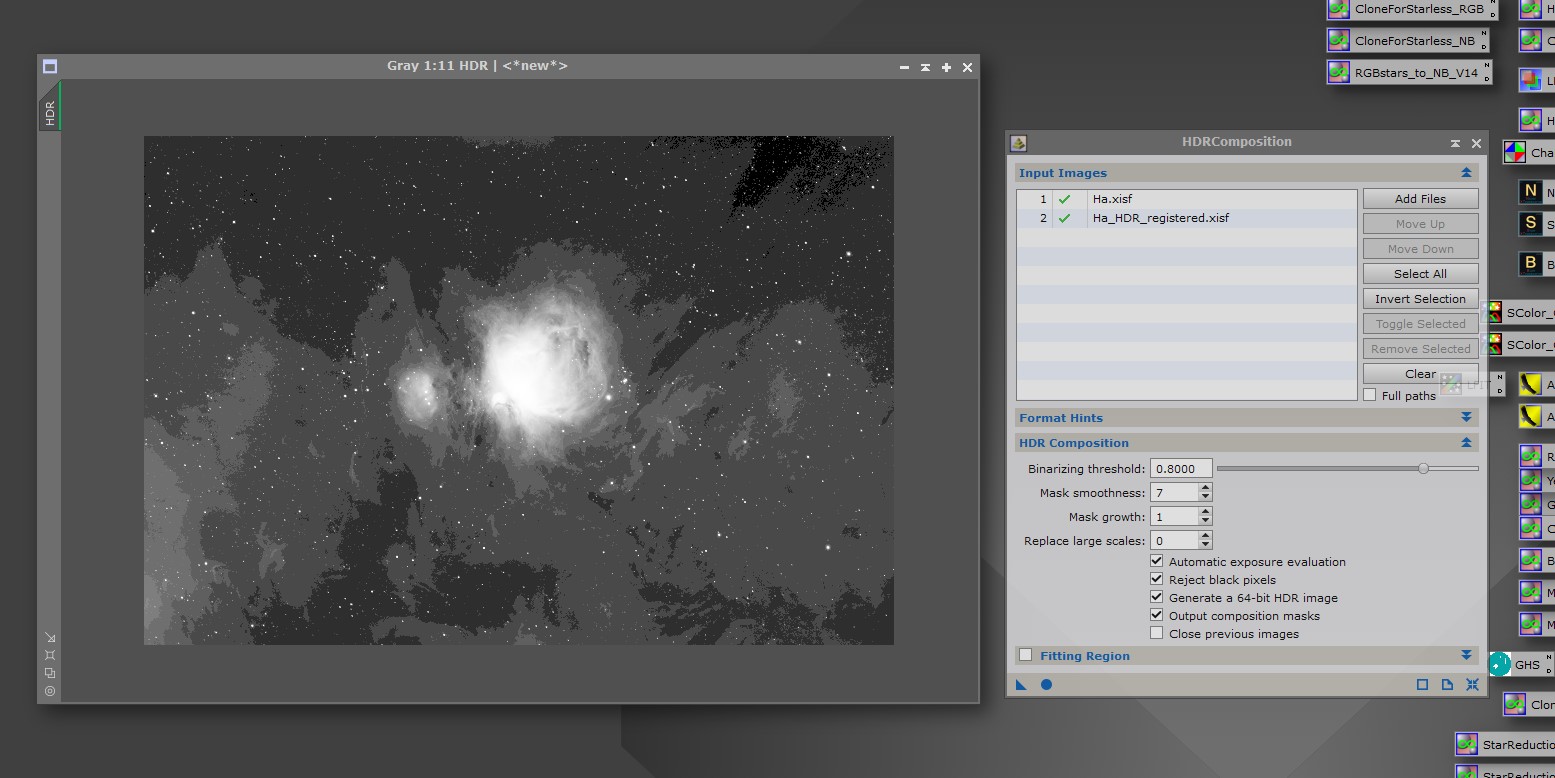The width and height of the screenshot is (1555, 778).
Task: Disable Automatic exposure evaluation checkbox
Action: click(x=1157, y=561)
